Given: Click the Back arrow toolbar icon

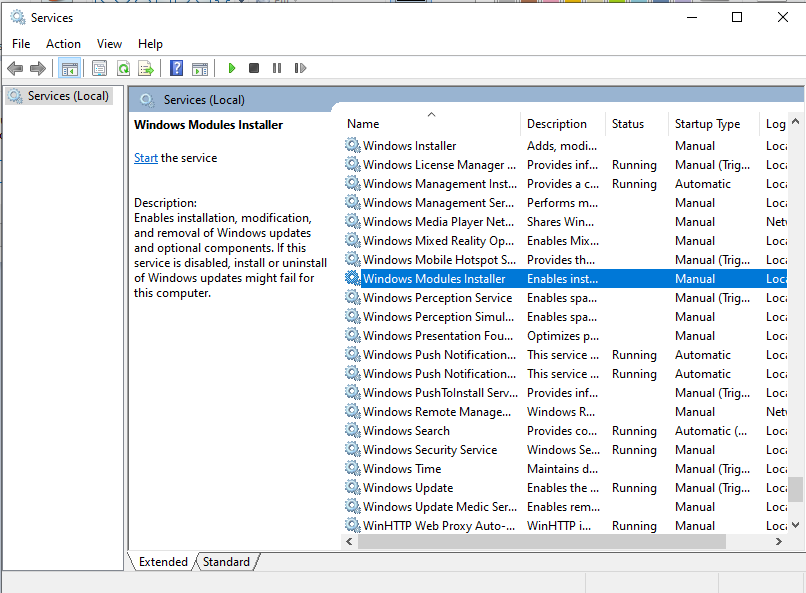Looking at the screenshot, I should coord(15,68).
